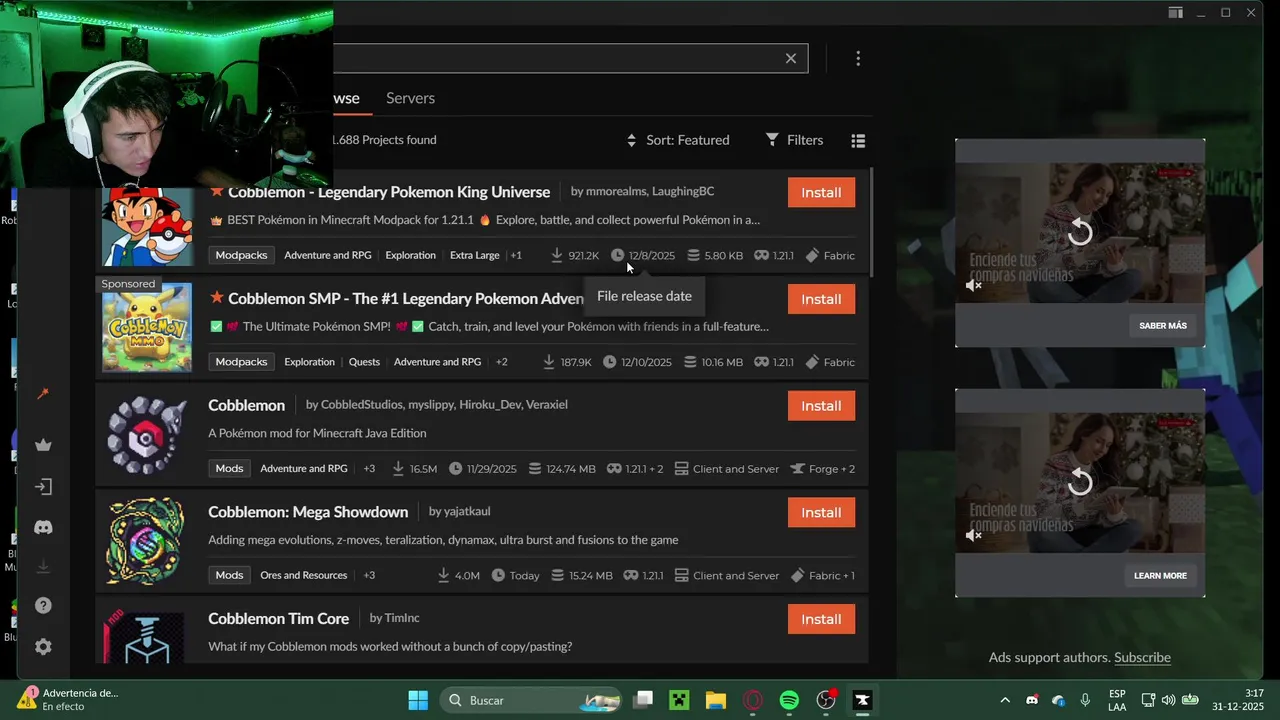Expand +2 tags on Cobblemon SMP row
Viewport: 1280px width, 720px height.
click(502, 362)
